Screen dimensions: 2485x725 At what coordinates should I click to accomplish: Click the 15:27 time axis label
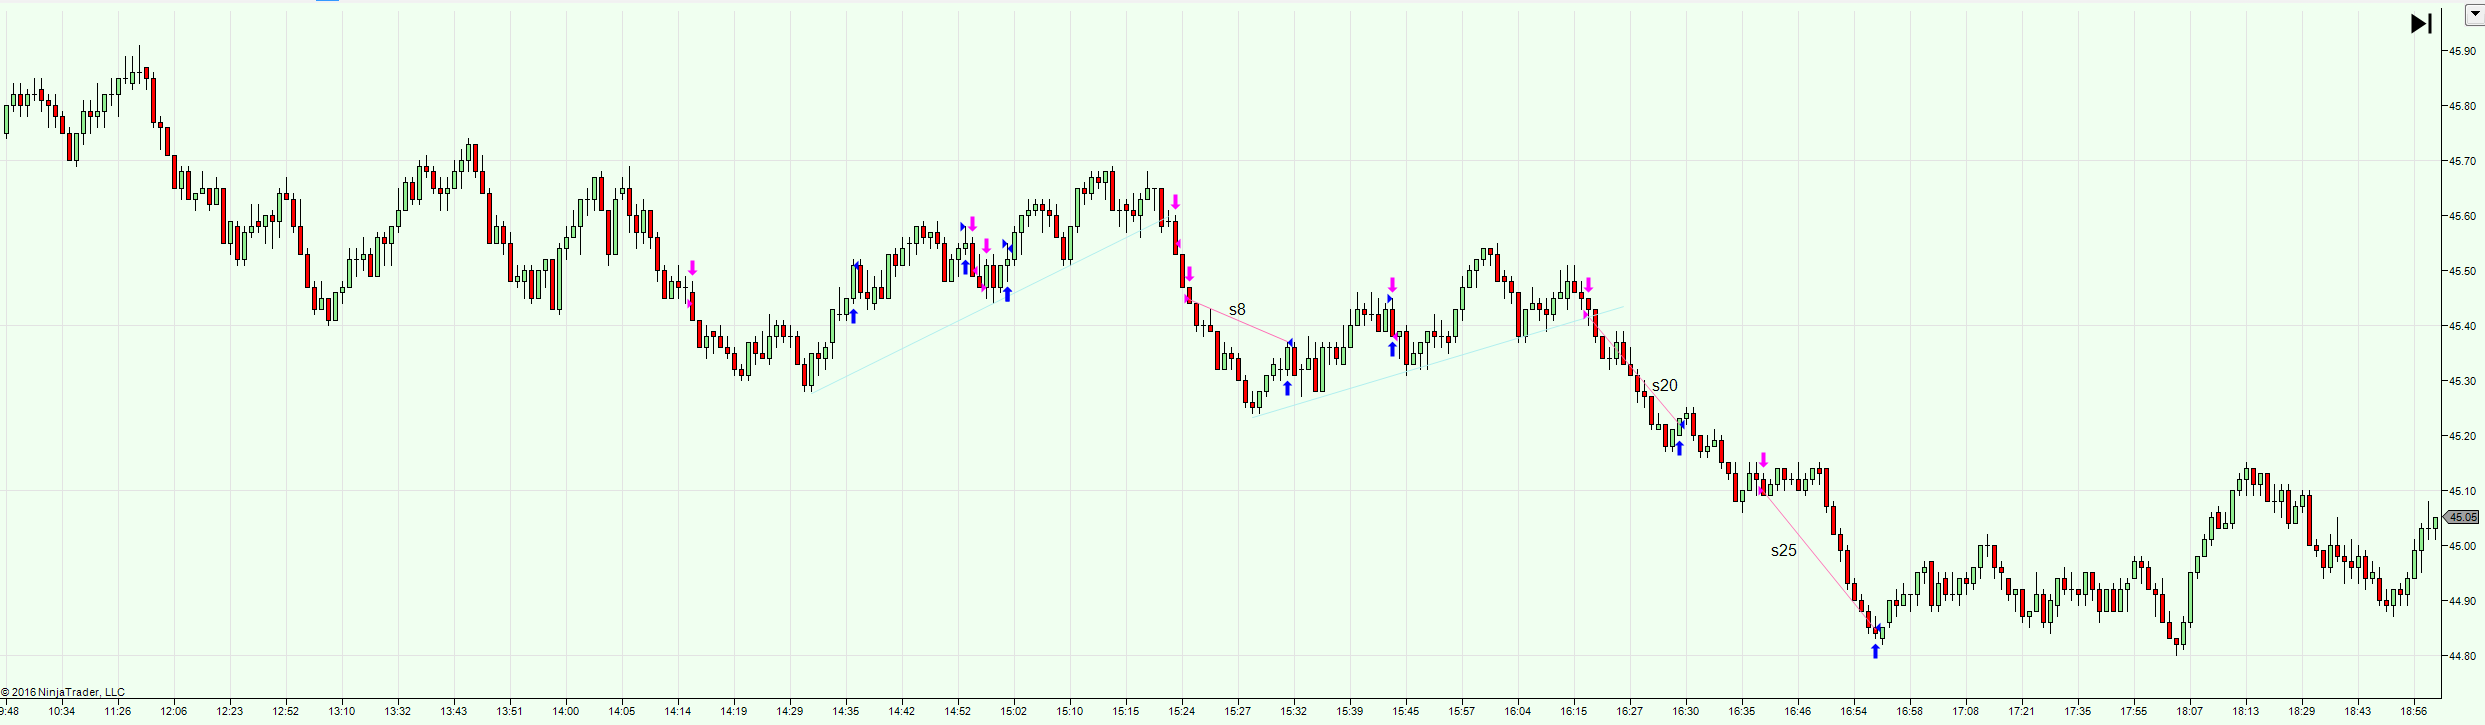(x=1238, y=712)
